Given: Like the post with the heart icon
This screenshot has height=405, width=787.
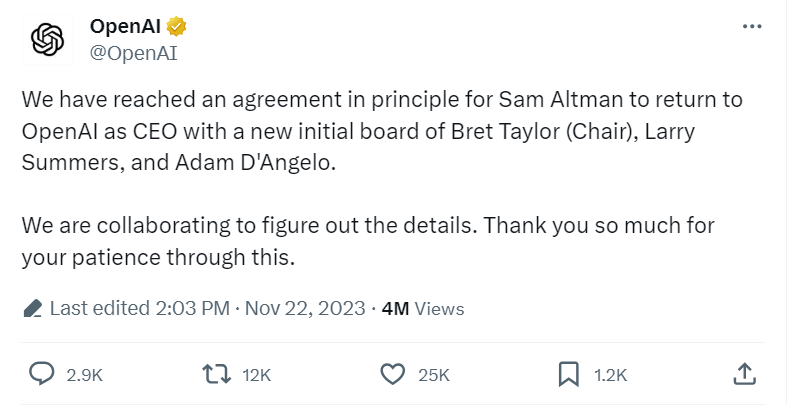Looking at the screenshot, I should click(x=394, y=374).
